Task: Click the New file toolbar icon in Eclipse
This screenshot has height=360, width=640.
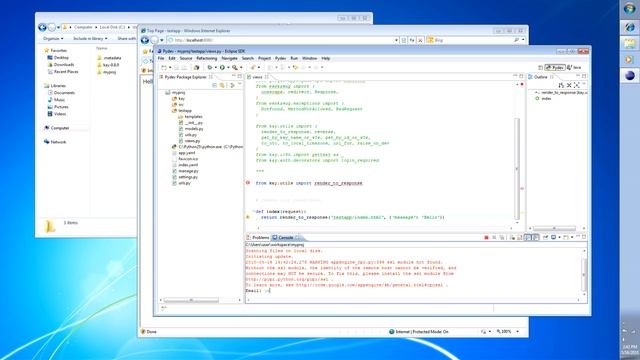Action: click(164, 67)
